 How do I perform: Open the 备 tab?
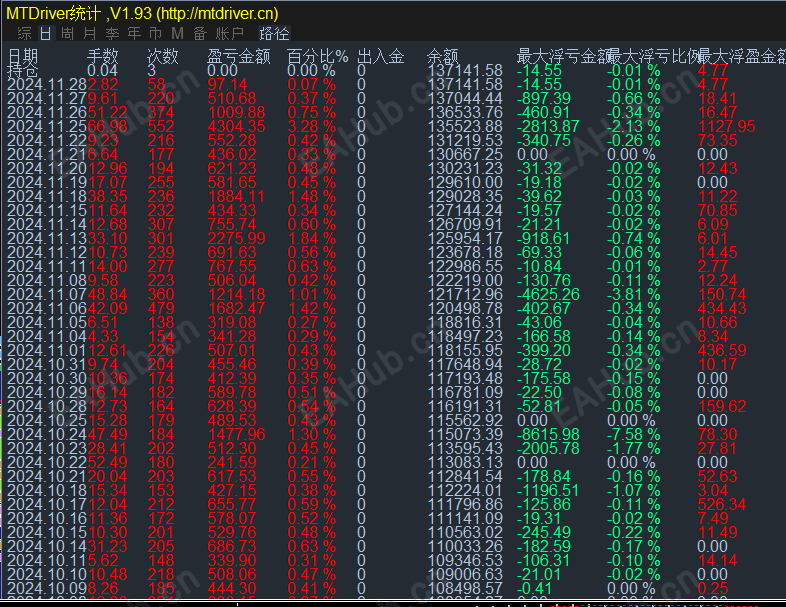coord(200,34)
